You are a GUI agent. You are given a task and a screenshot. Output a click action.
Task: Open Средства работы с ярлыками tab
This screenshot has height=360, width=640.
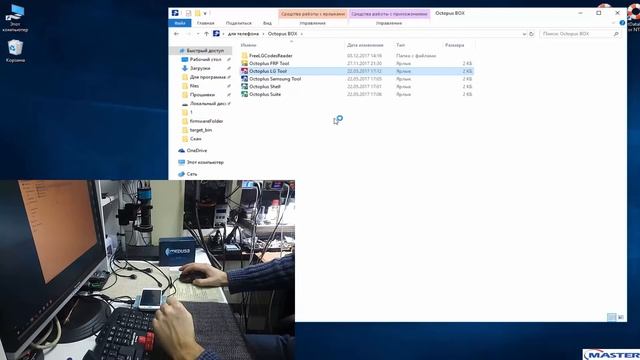pos(313,14)
